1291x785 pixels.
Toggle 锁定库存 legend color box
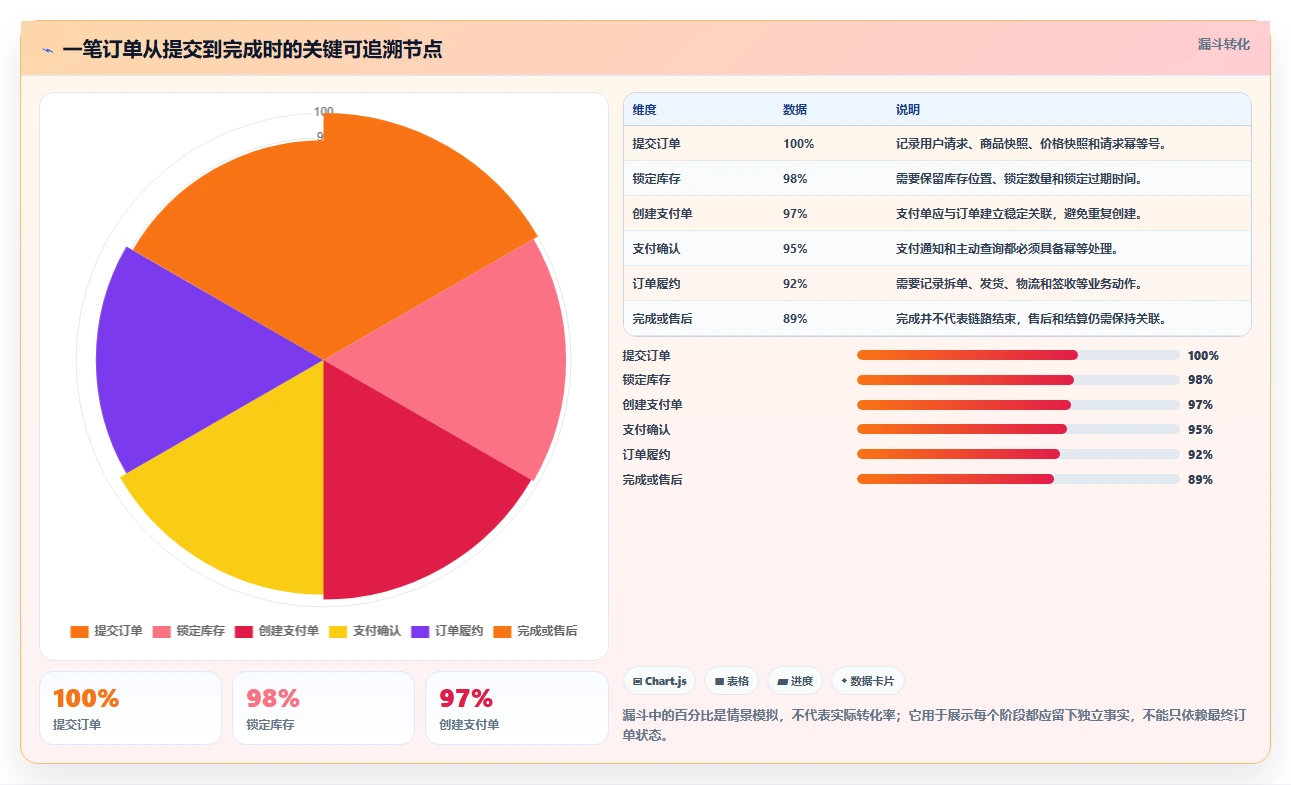[162, 632]
